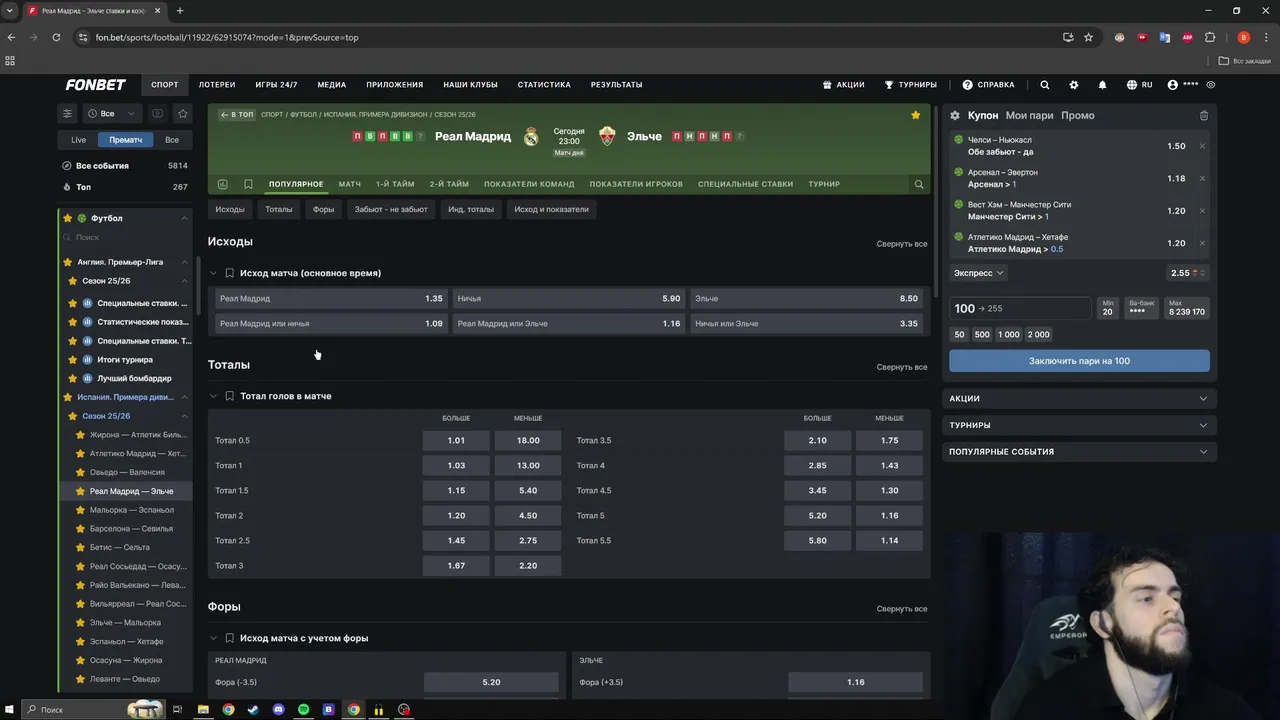
Task: Focus the stake amount field showing 100
Action: click(x=1020, y=309)
